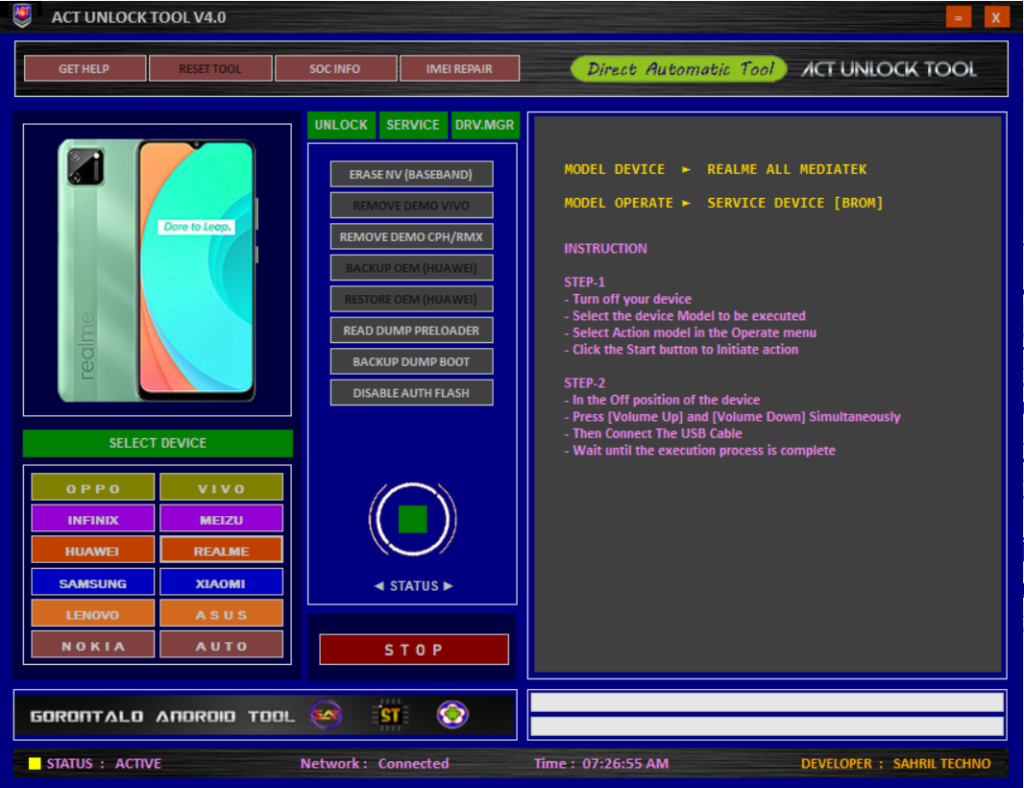Click 'Then Connect The USB Cable' line
Viewport: 1024px width, 788px height.
coord(653,433)
